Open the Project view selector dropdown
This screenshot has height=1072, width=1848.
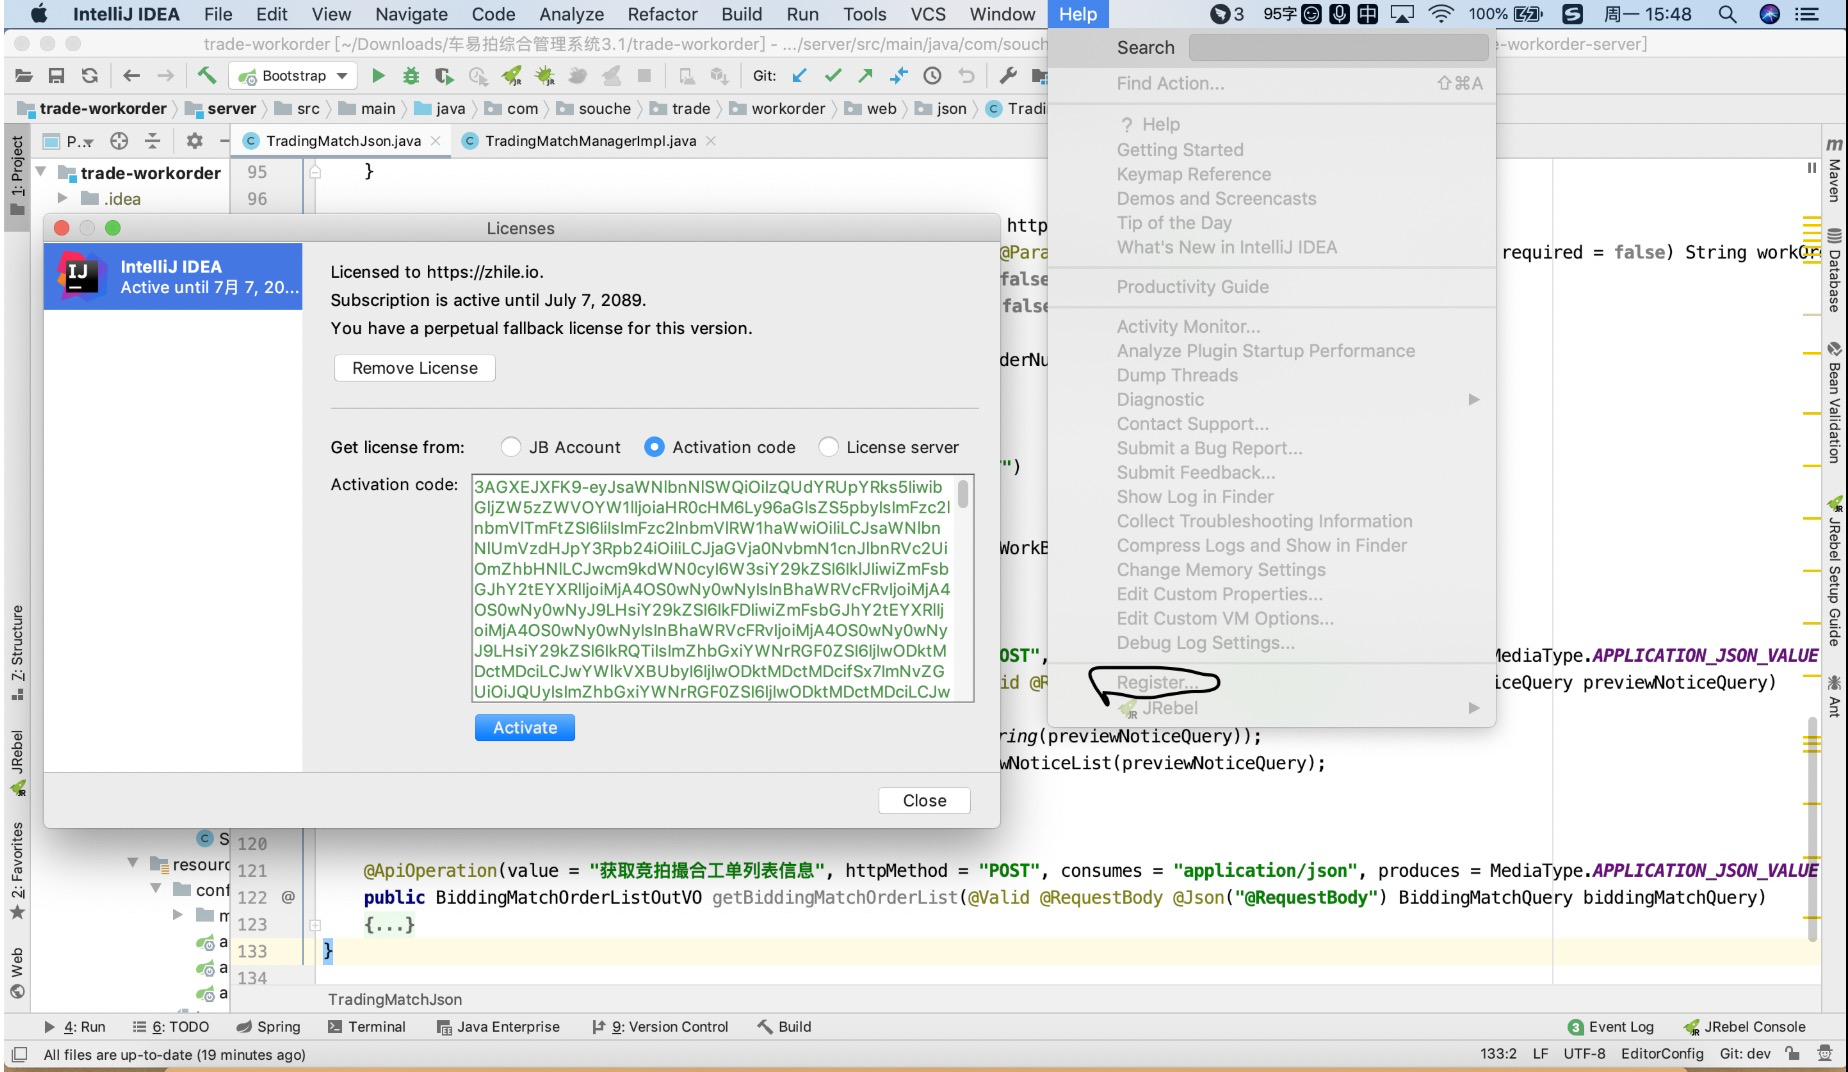point(70,141)
